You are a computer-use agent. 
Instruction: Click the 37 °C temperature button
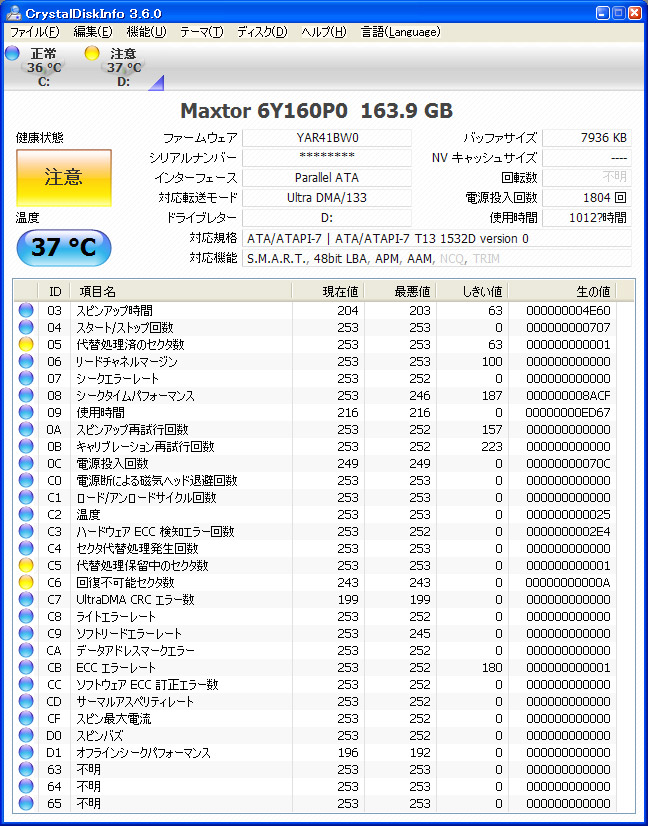(63, 248)
